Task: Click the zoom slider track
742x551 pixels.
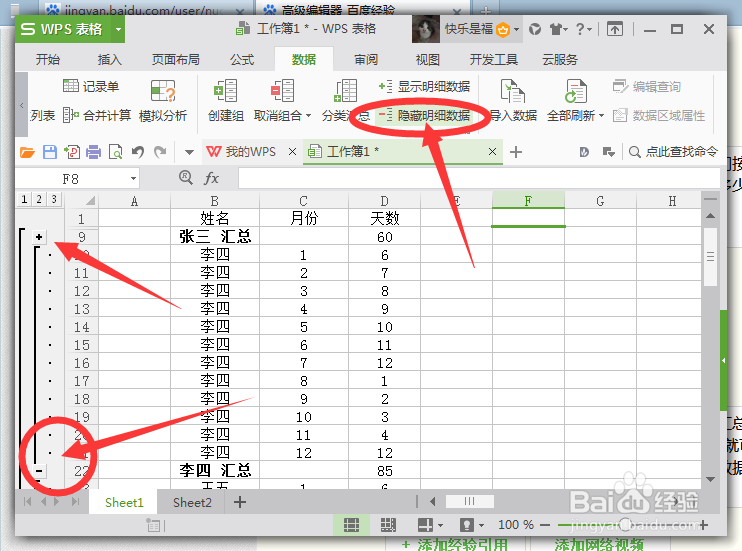Action: [626, 524]
